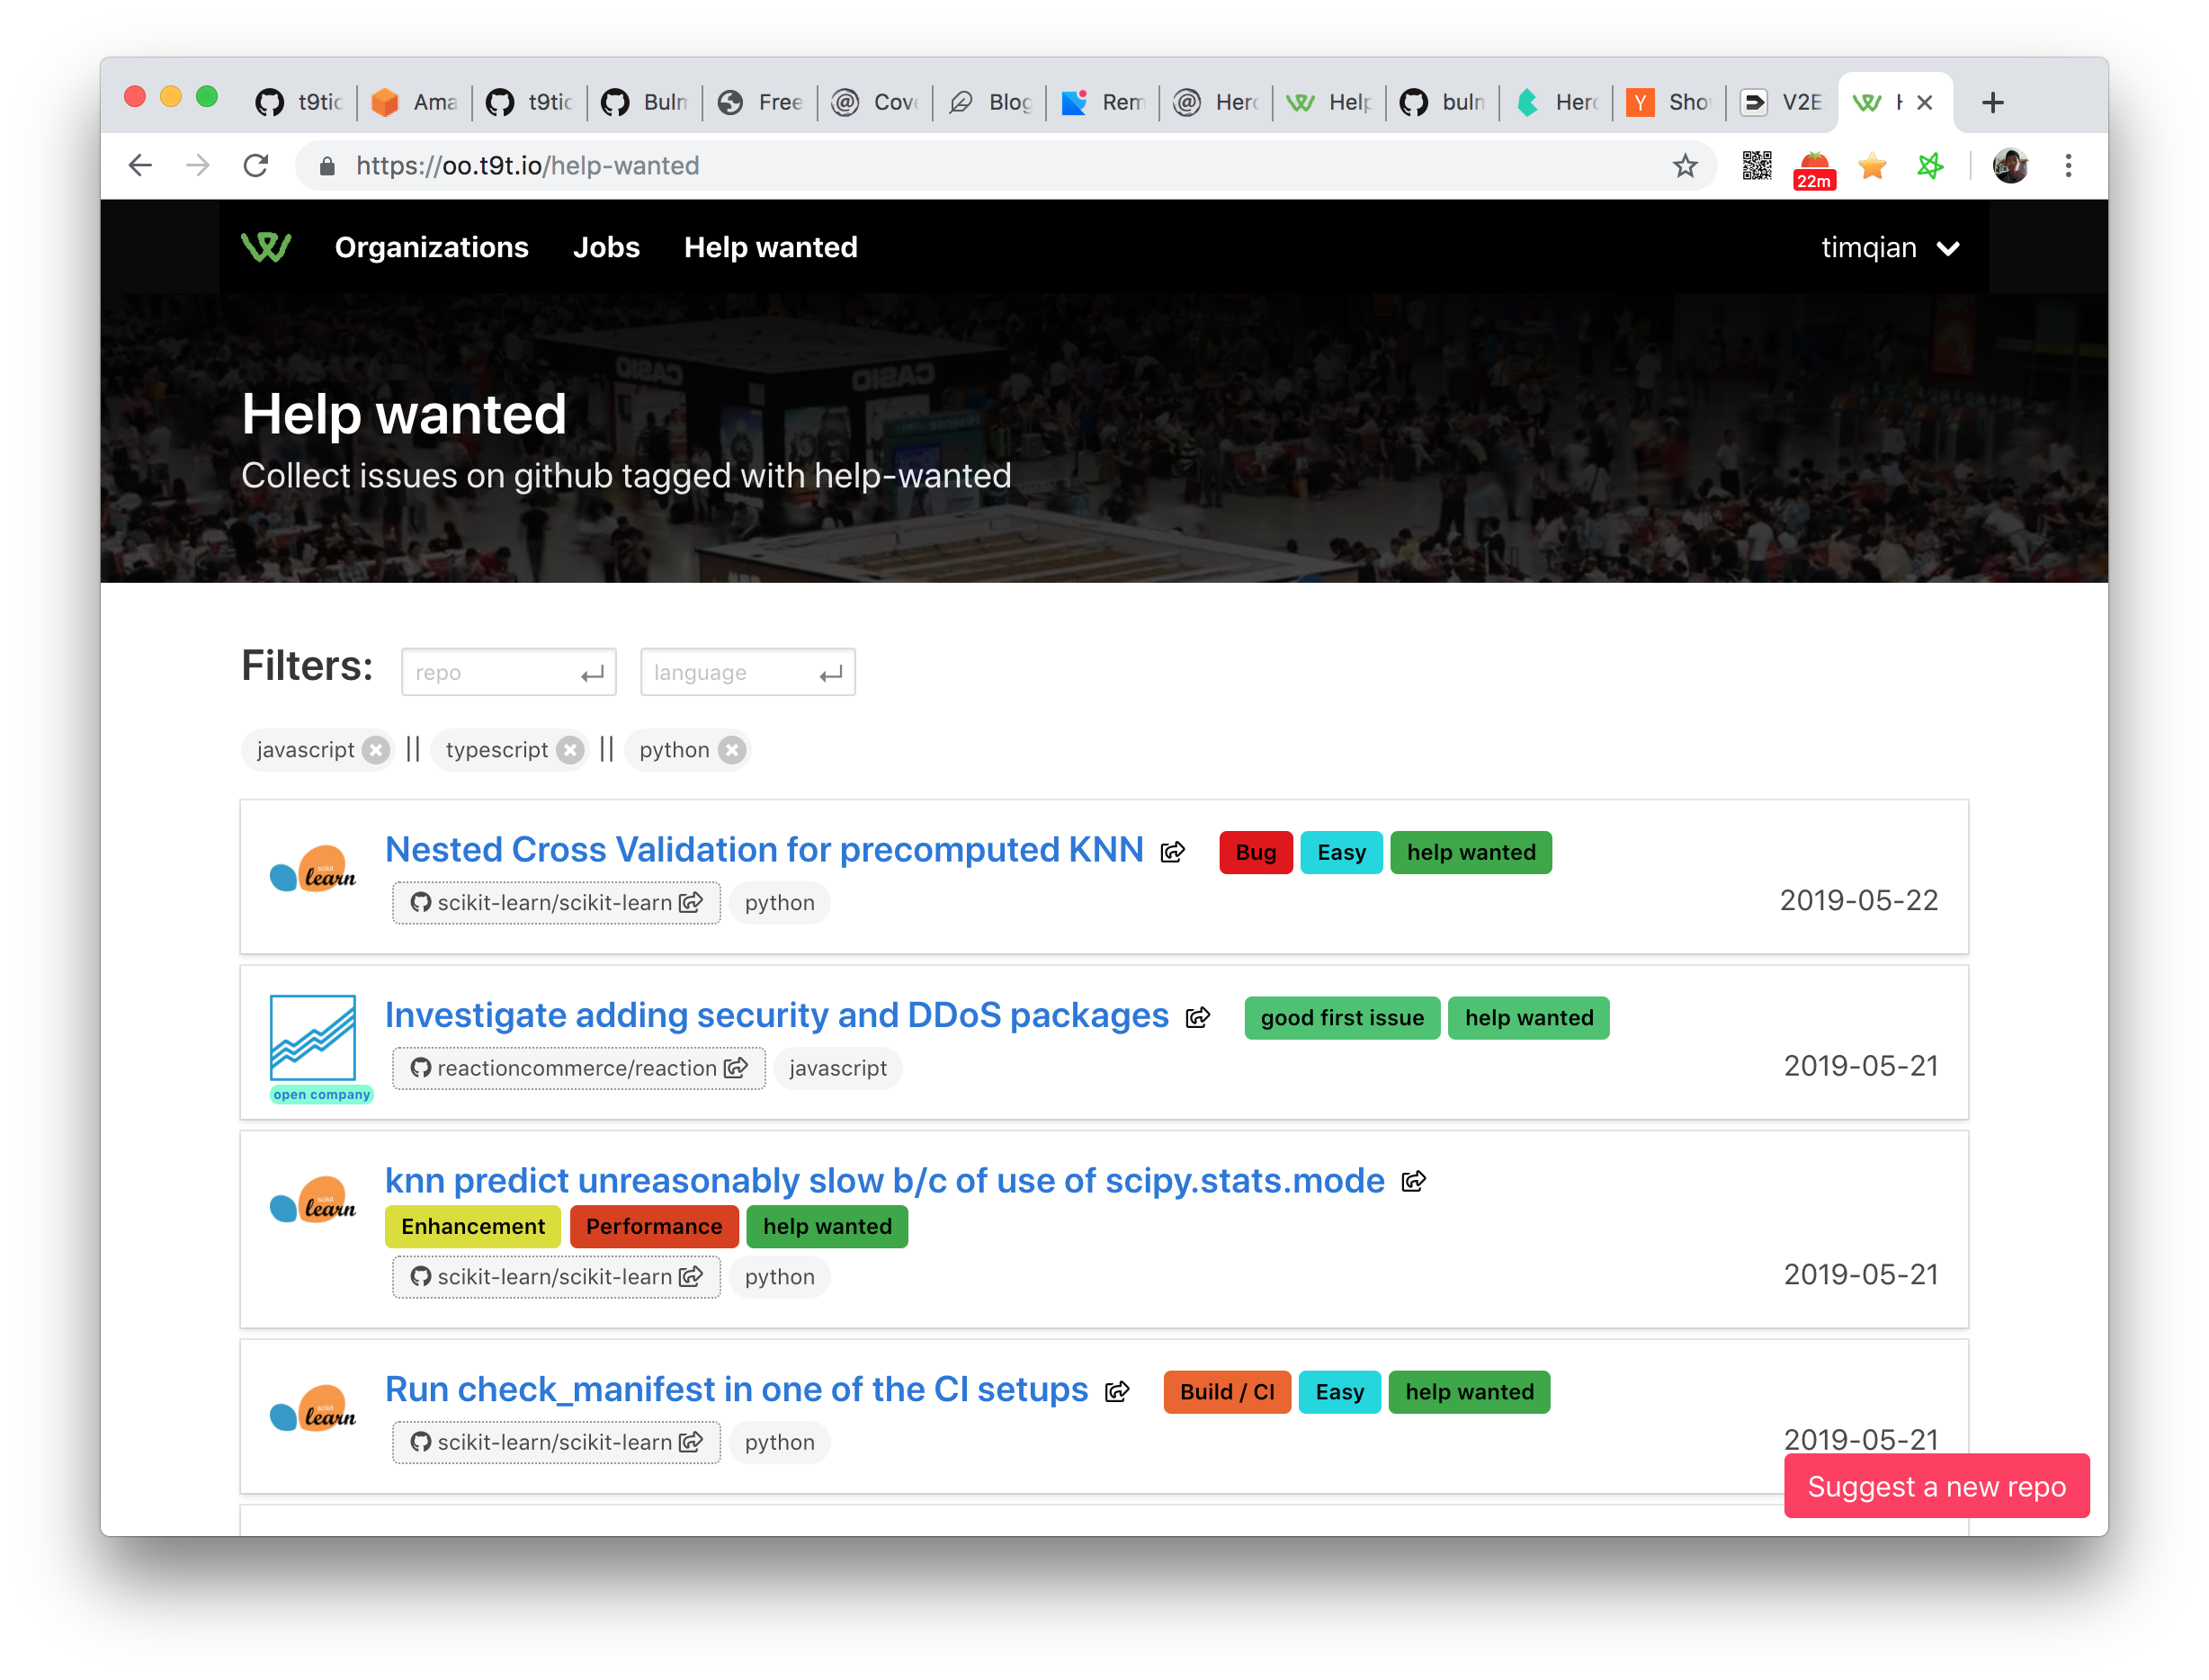This screenshot has width=2209, height=1680.
Task: Go to Organizations in the navbar
Action: click(x=431, y=248)
